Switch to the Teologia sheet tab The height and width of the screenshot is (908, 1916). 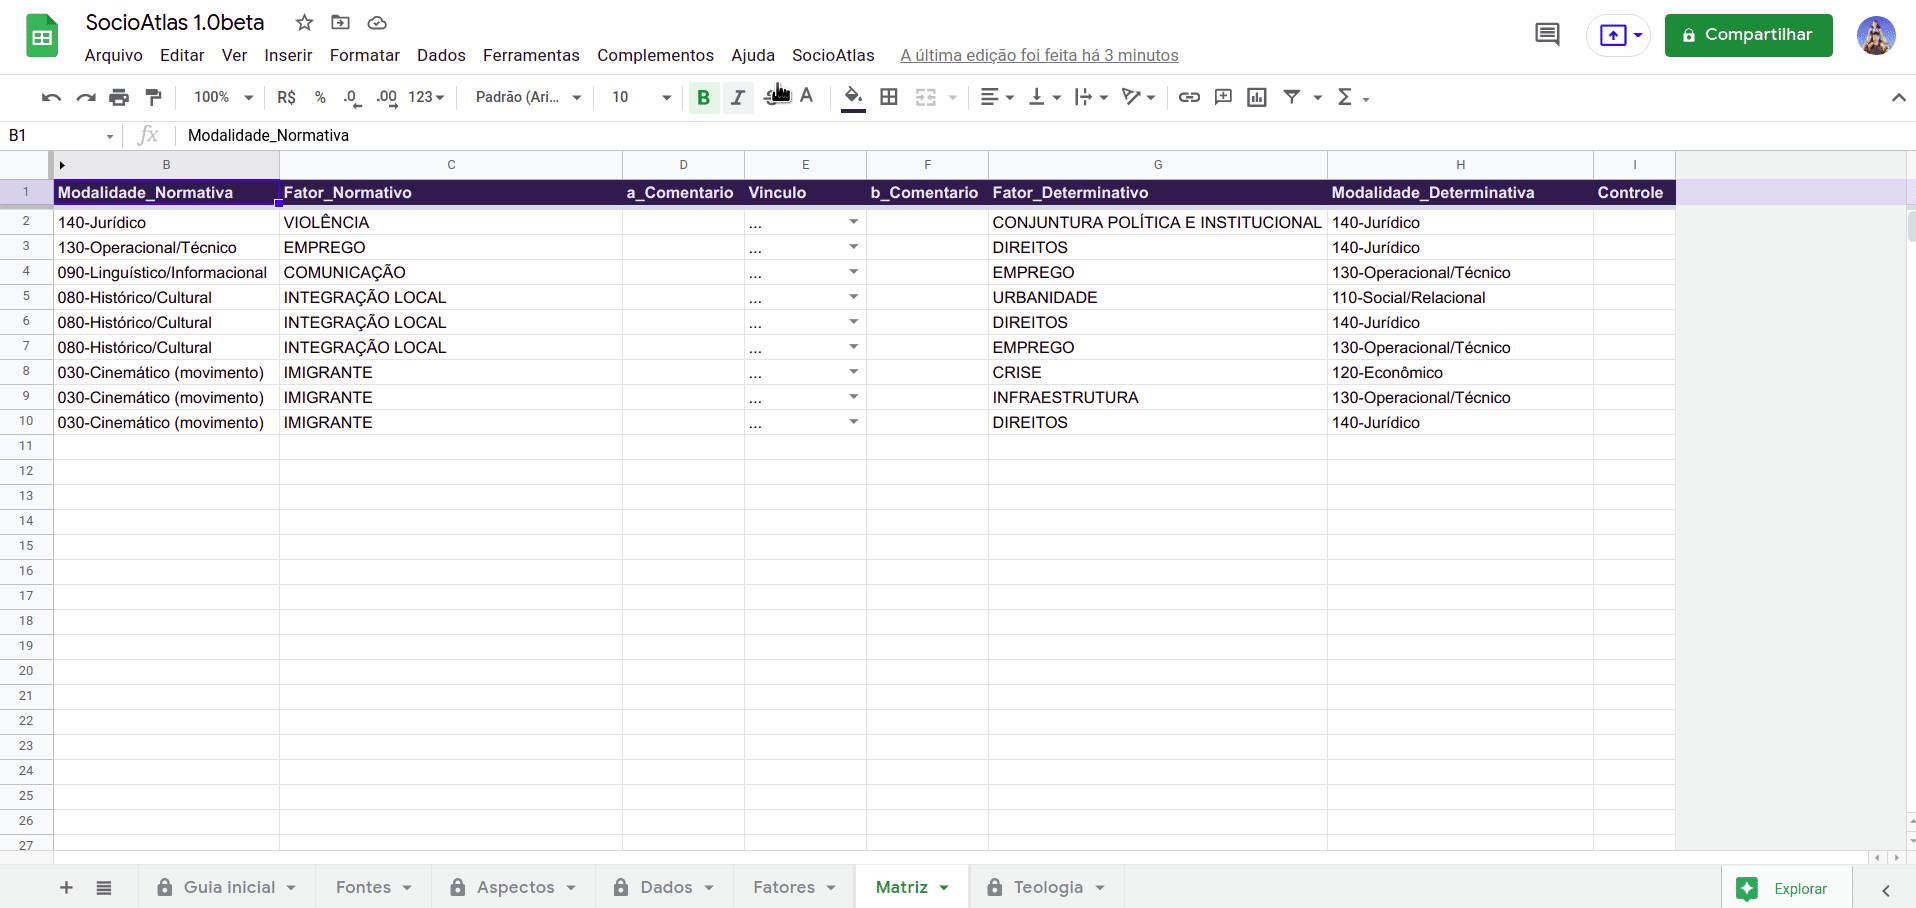[x=1046, y=887]
